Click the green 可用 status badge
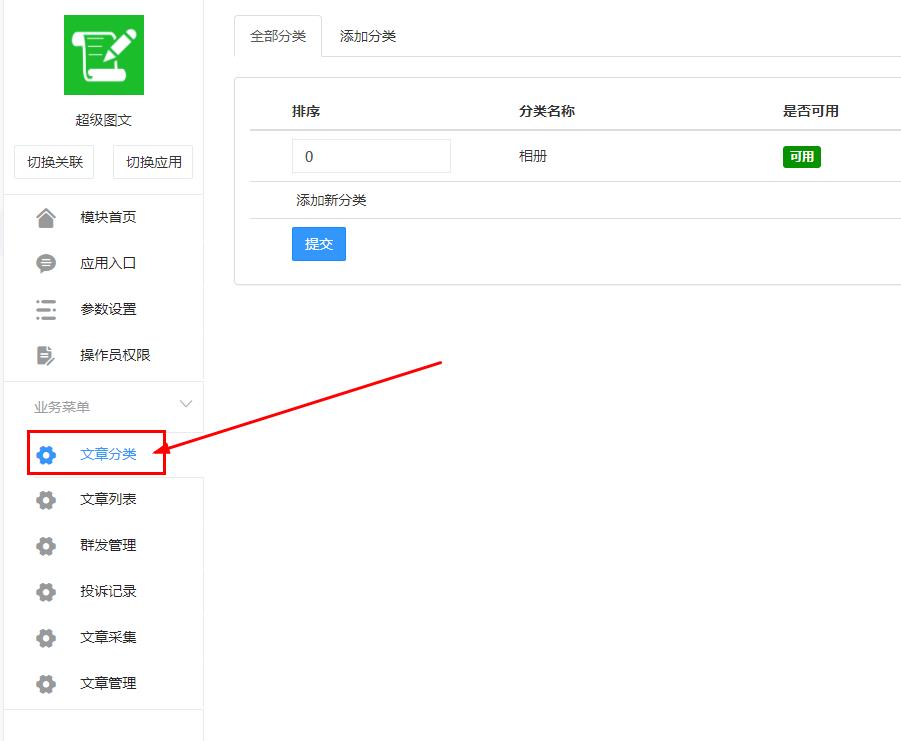The height and width of the screenshot is (741, 901). point(802,157)
